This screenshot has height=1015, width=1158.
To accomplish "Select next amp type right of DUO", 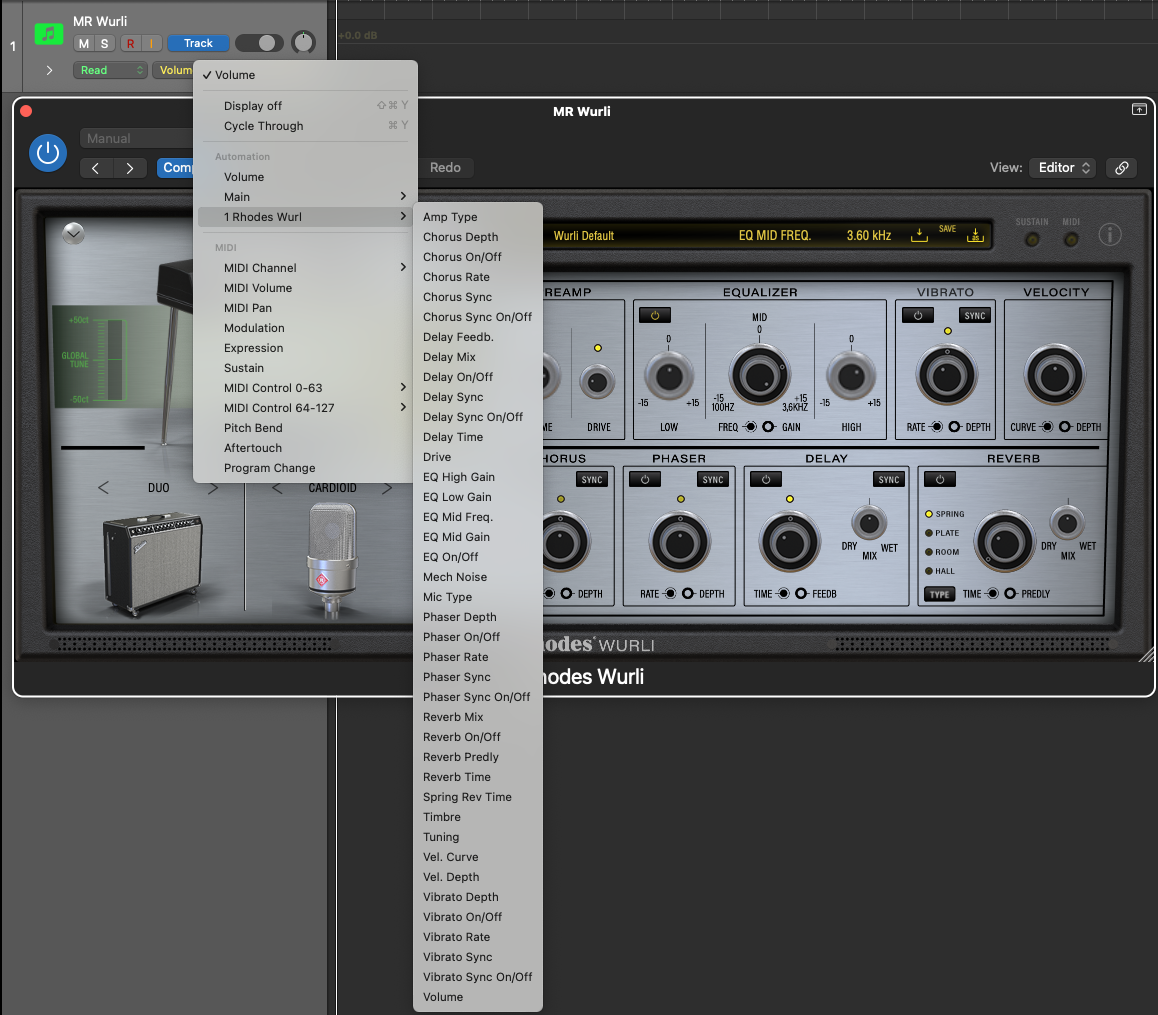I will (x=213, y=488).
